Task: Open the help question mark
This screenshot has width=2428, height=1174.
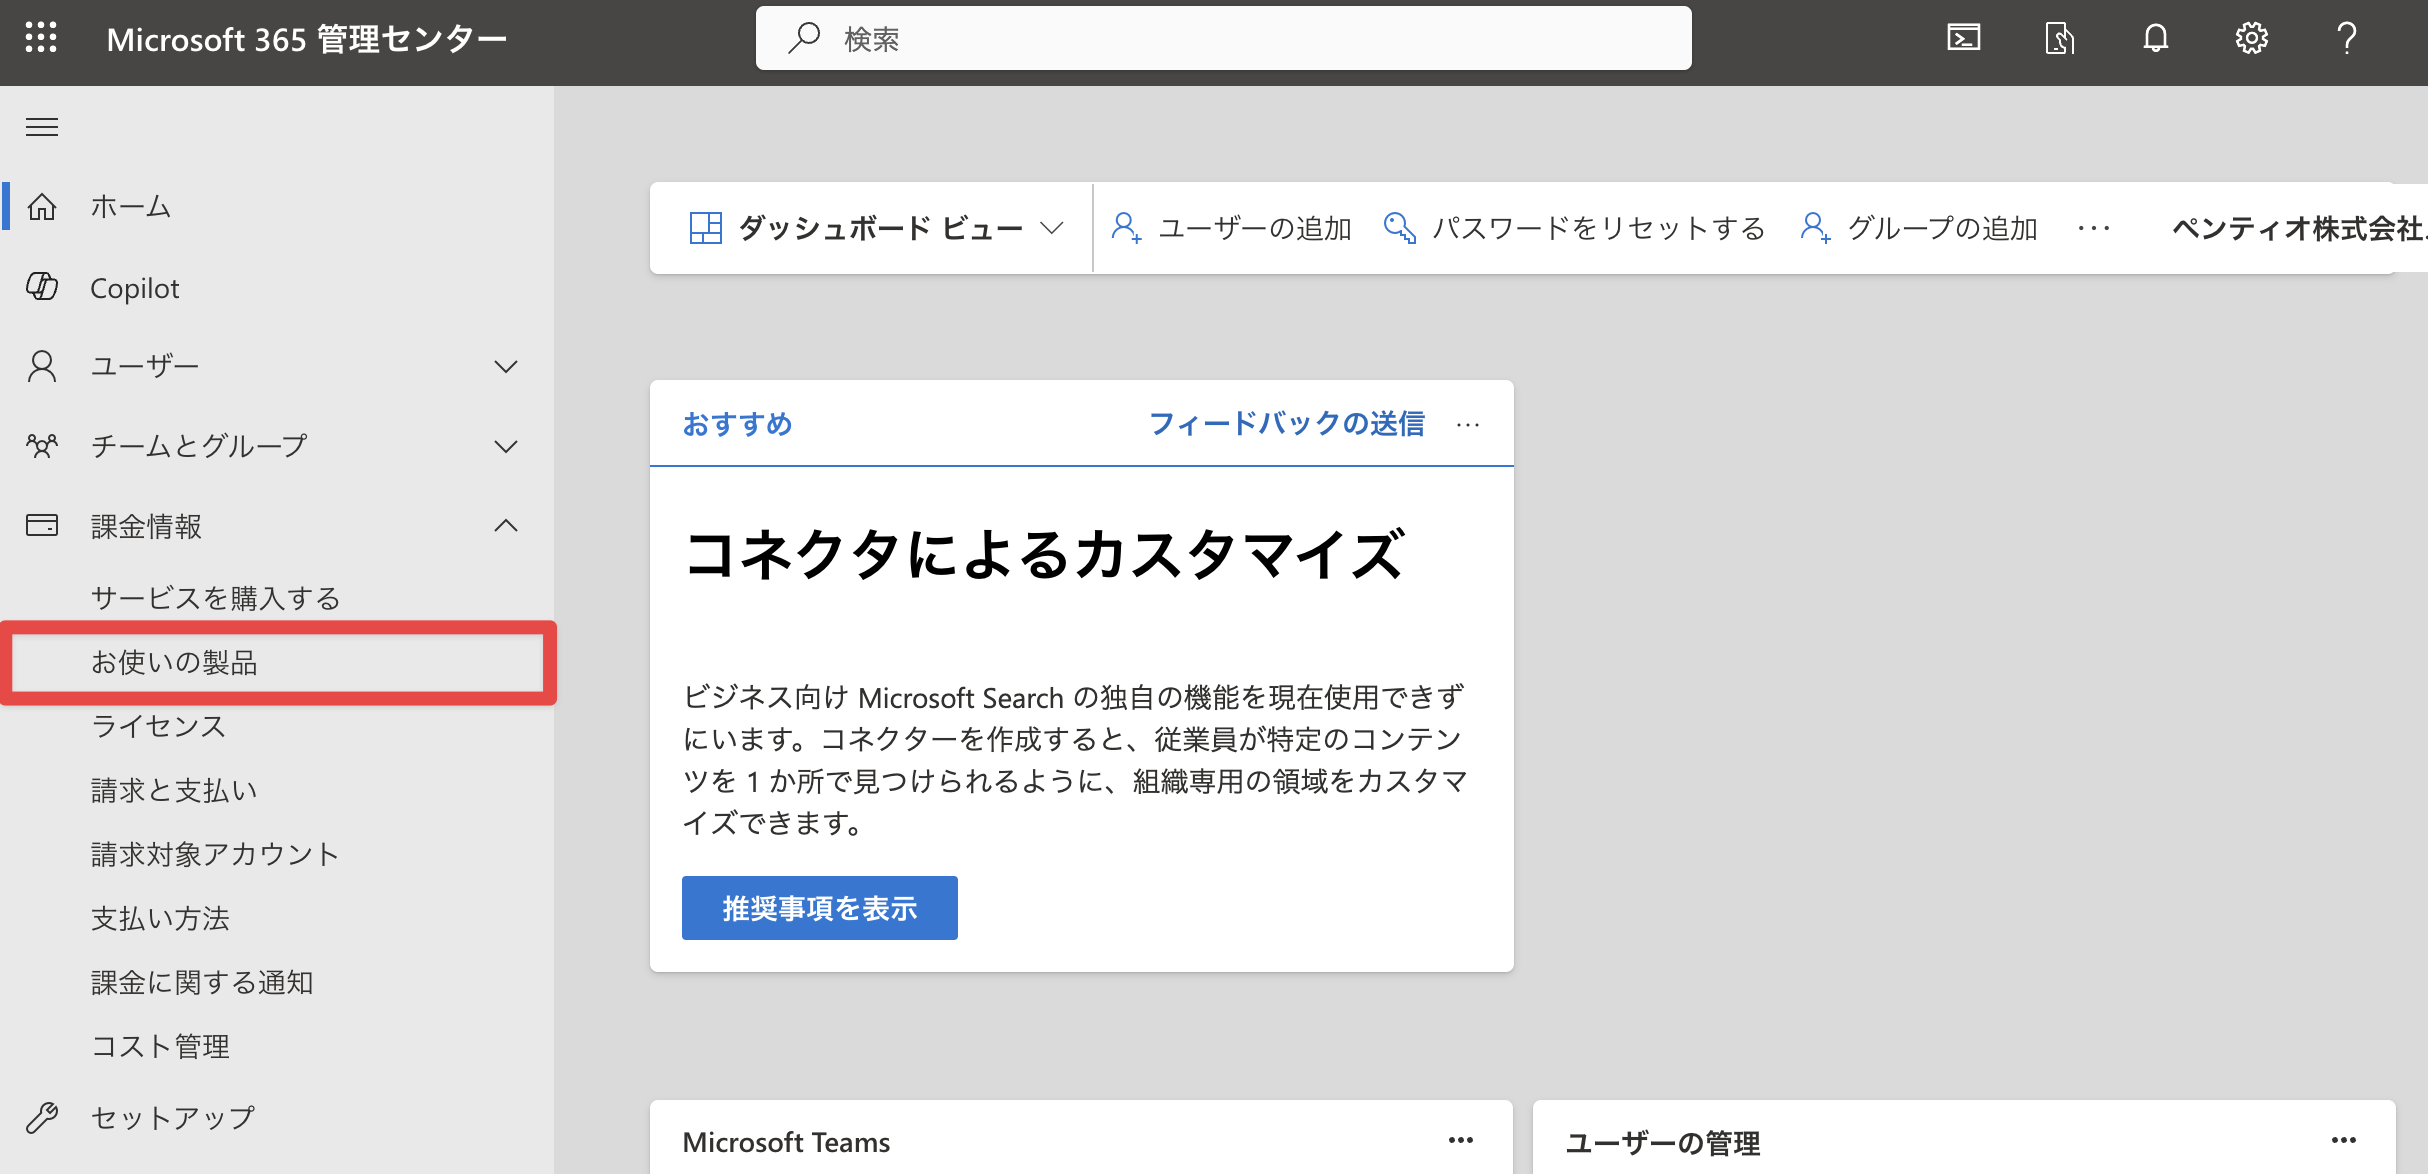Action: click(x=2347, y=38)
